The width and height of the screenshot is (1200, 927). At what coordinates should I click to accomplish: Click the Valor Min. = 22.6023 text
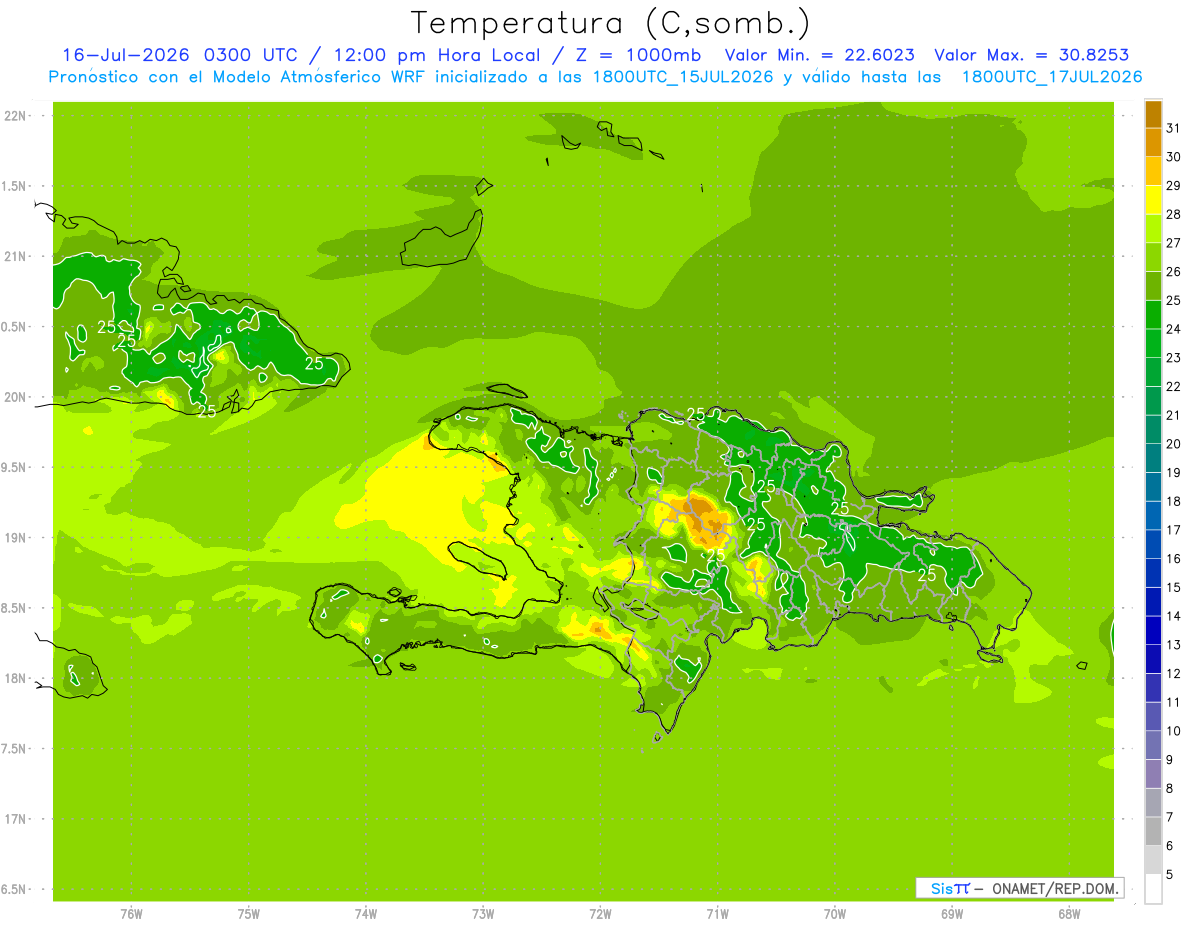[819, 55]
